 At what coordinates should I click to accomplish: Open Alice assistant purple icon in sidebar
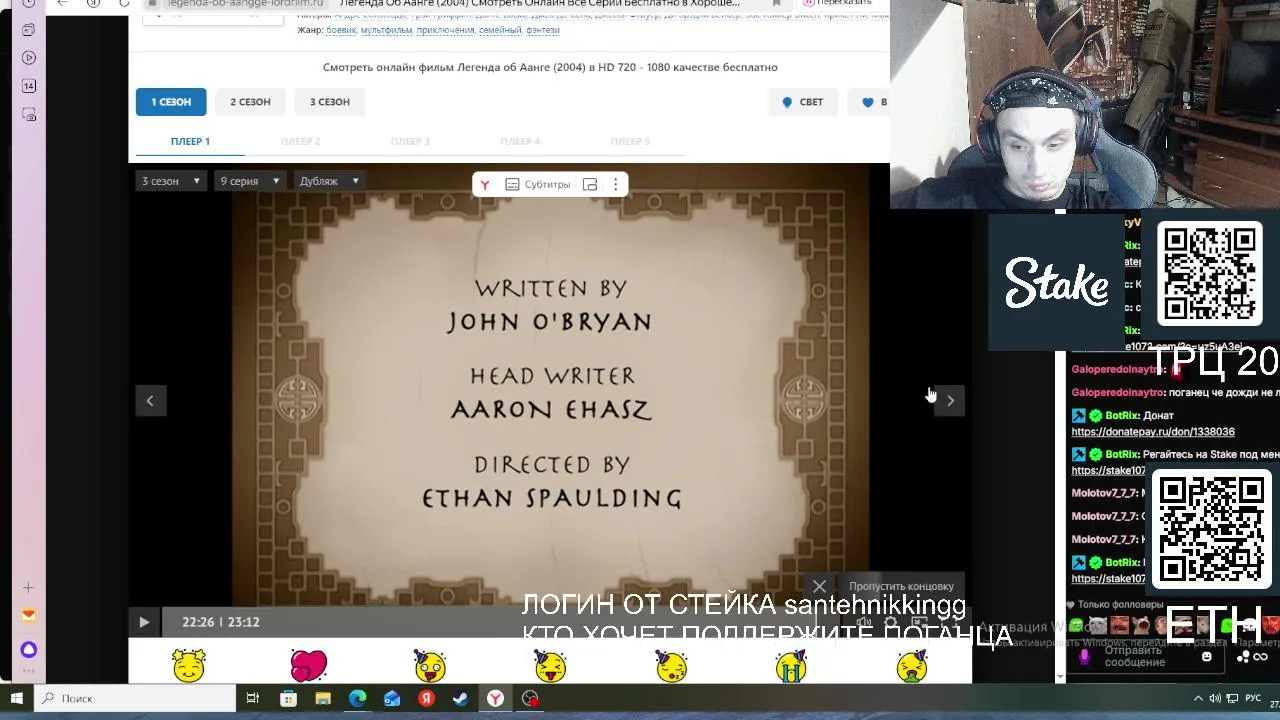29,650
